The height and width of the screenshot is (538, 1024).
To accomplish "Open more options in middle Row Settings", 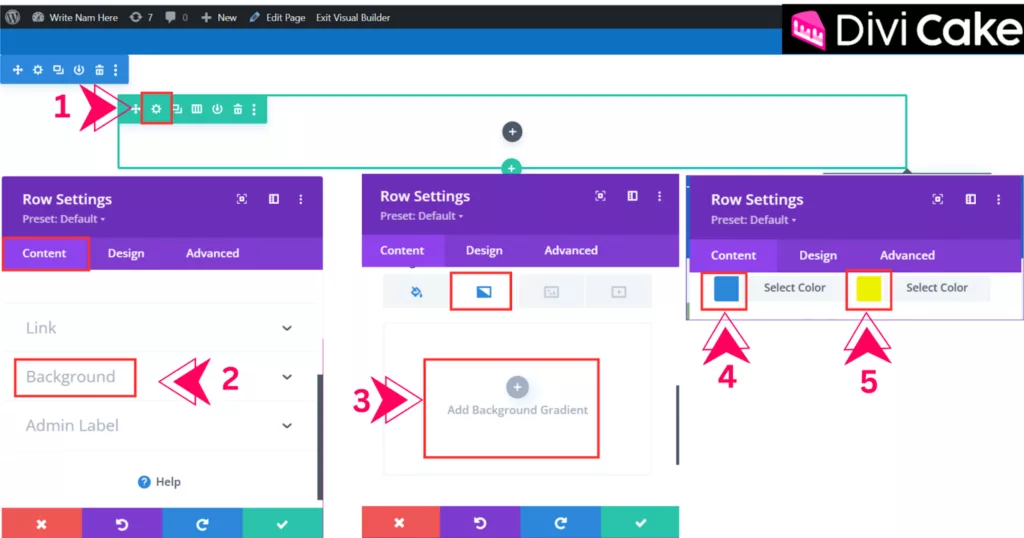I will click(x=659, y=196).
